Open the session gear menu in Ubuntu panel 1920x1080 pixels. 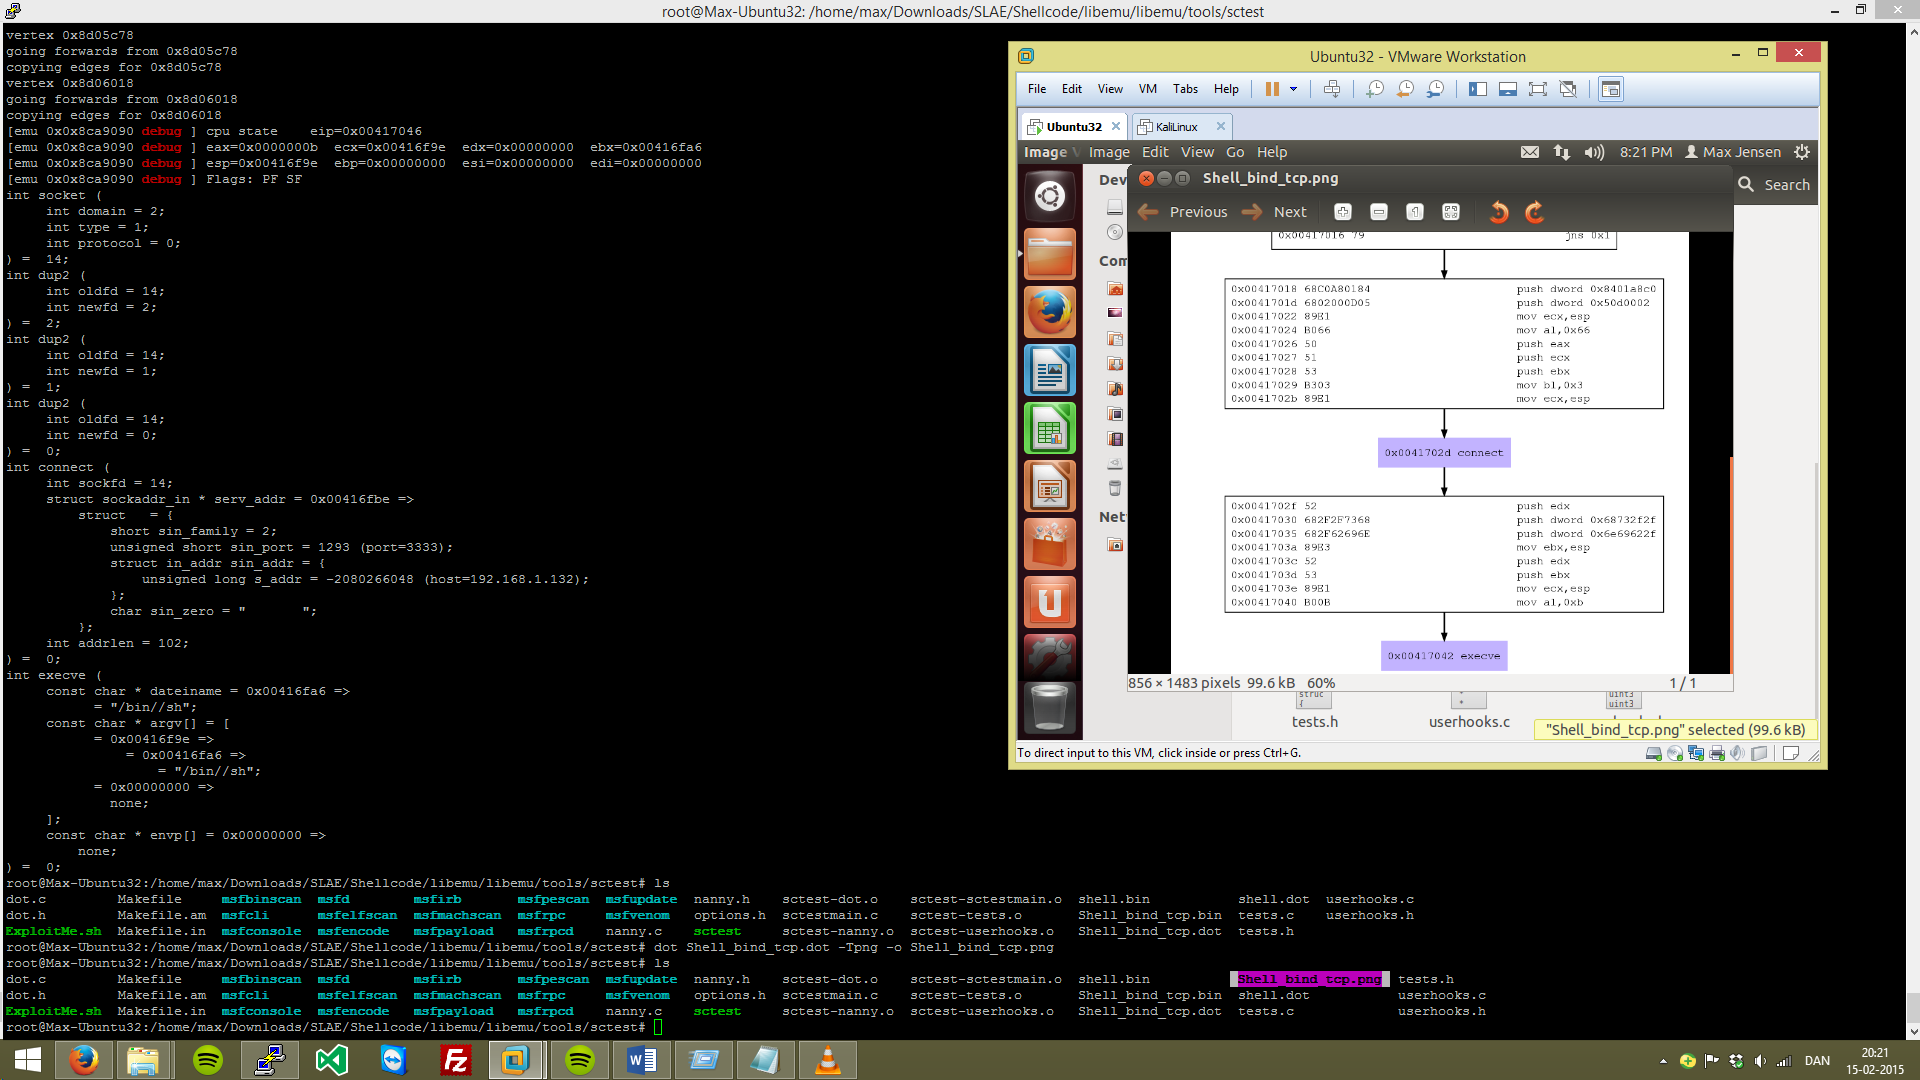point(1802,152)
